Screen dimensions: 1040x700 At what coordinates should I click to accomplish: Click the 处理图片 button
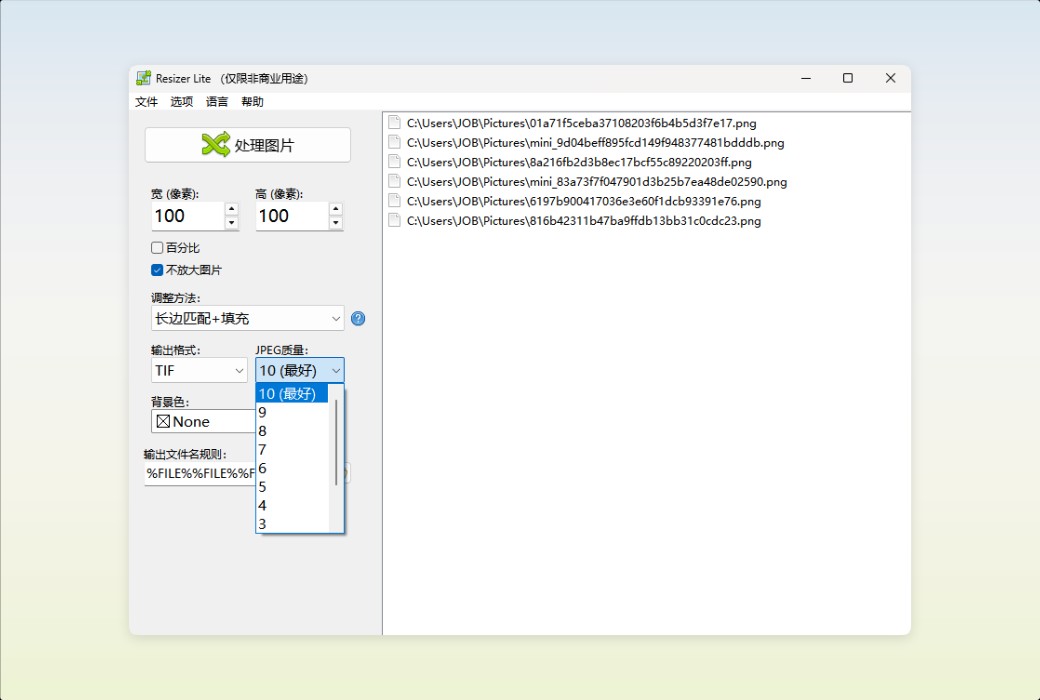(x=248, y=144)
